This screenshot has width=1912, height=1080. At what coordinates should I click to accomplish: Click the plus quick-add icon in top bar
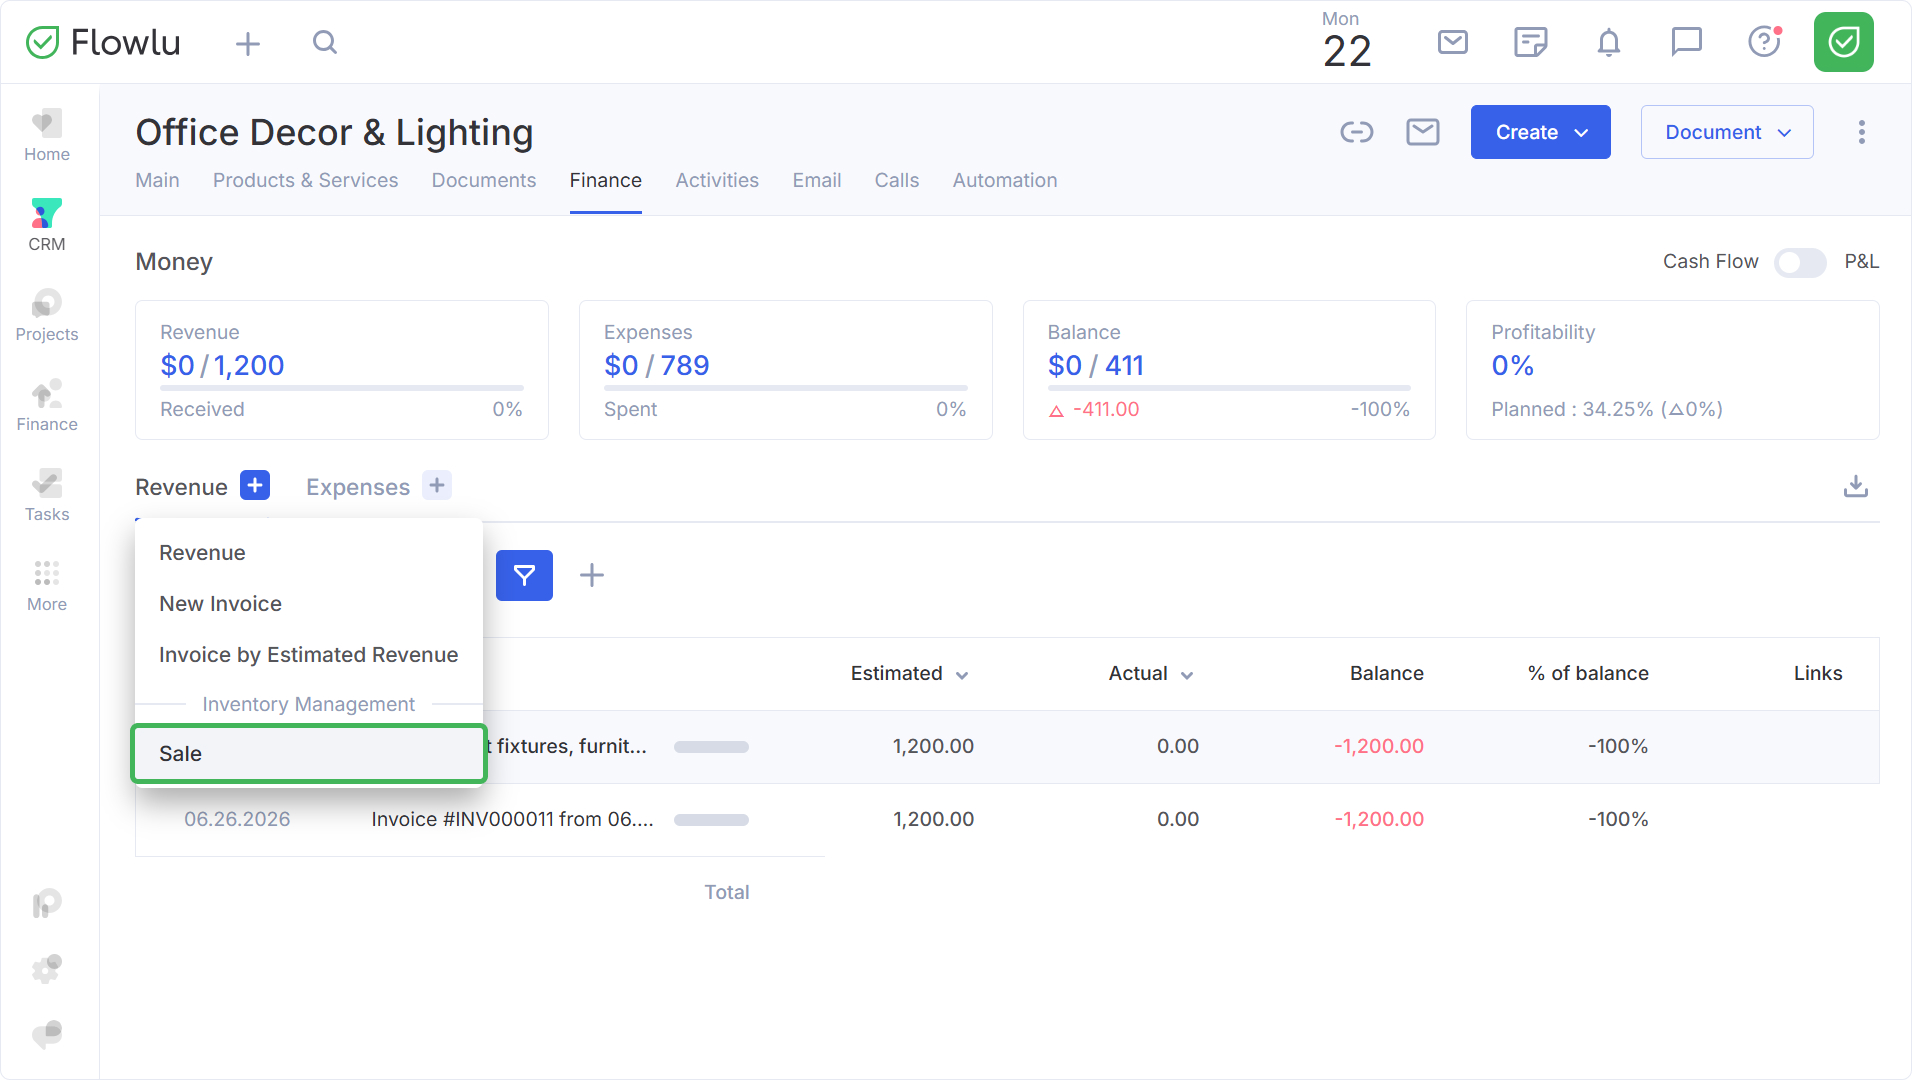(248, 43)
